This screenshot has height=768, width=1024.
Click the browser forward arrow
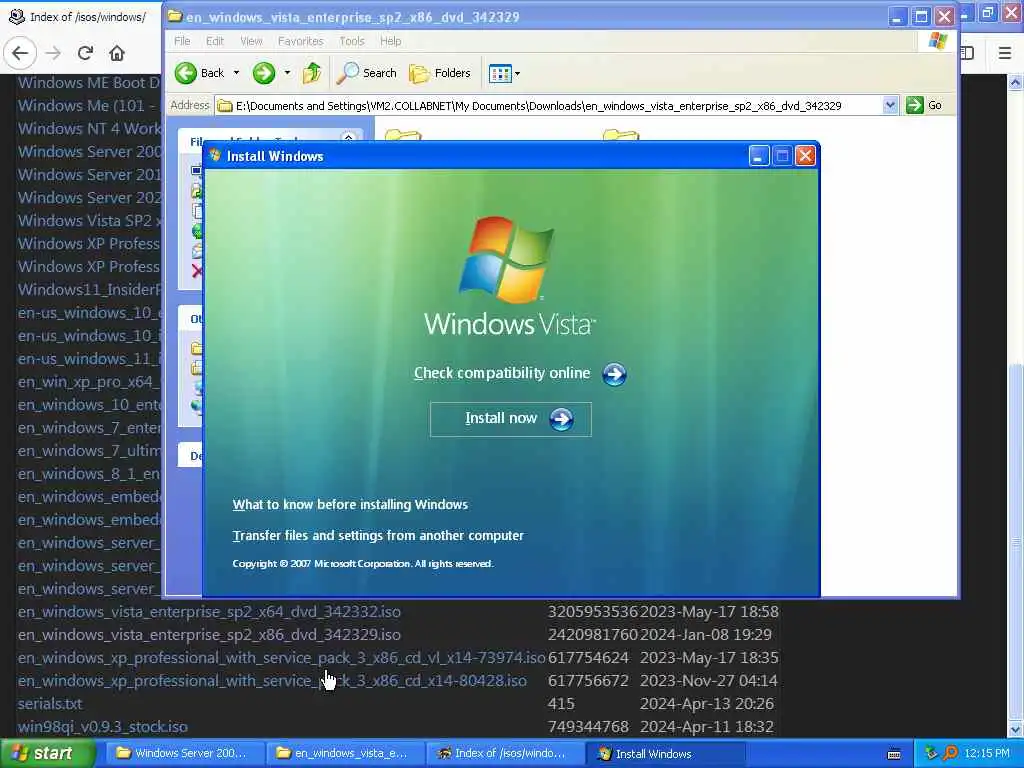53,53
